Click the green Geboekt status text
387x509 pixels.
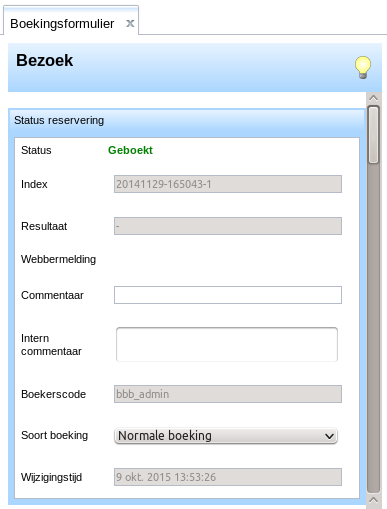(x=130, y=150)
